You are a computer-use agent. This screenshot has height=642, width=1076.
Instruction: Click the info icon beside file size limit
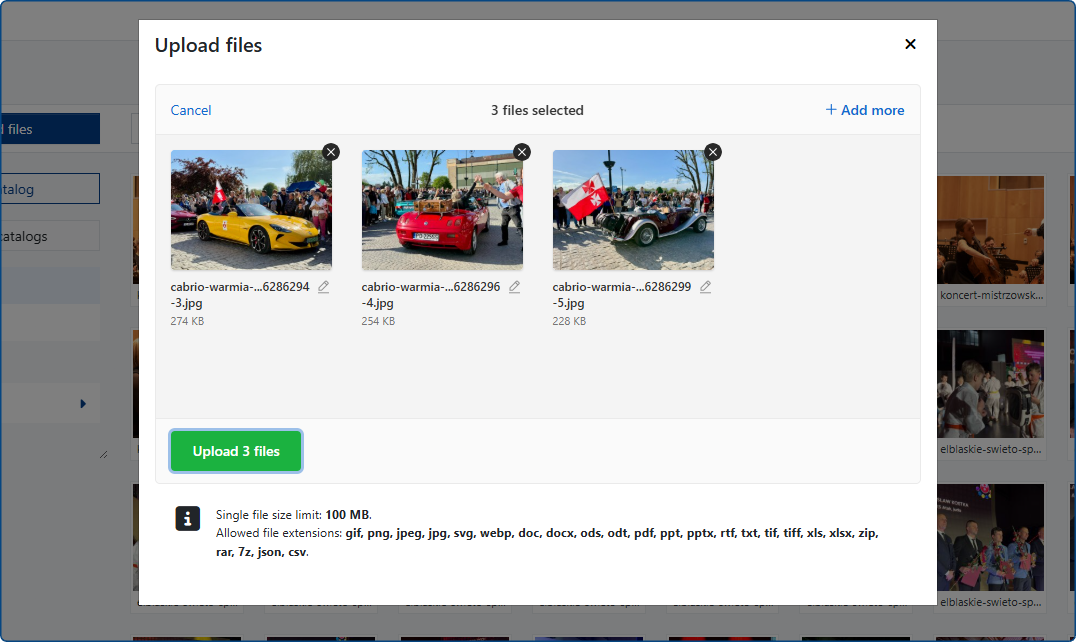pos(188,518)
